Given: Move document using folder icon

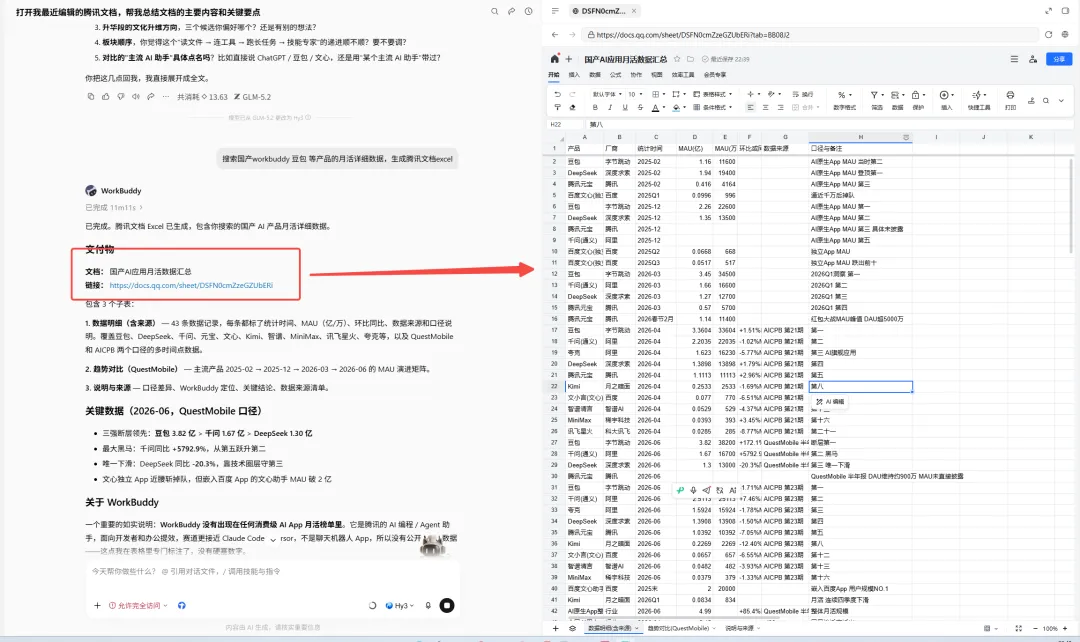Looking at the screenshot, I should [690, 59].
